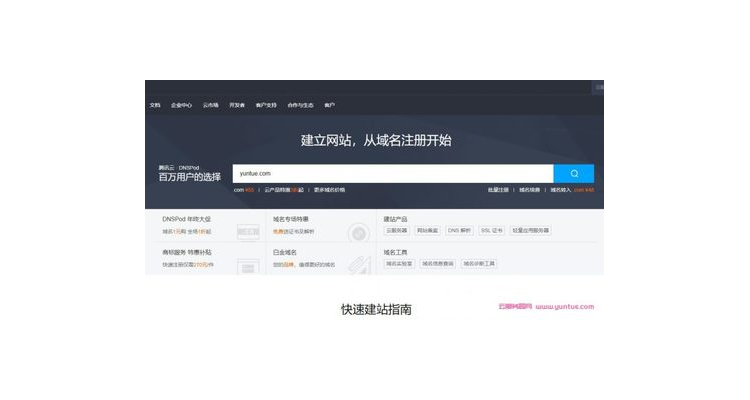
Task: Click the 域名转入 link
Action: tap(561, 190)
